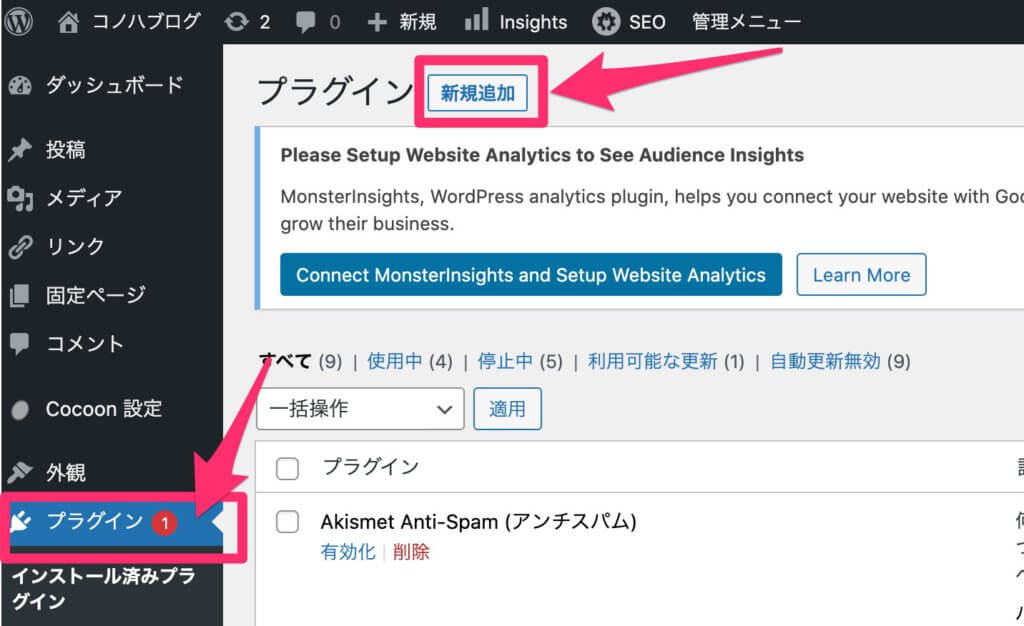Open the comments bubble icon in toolbar
Screen dimensions: 1024x626
coord(305,22)
